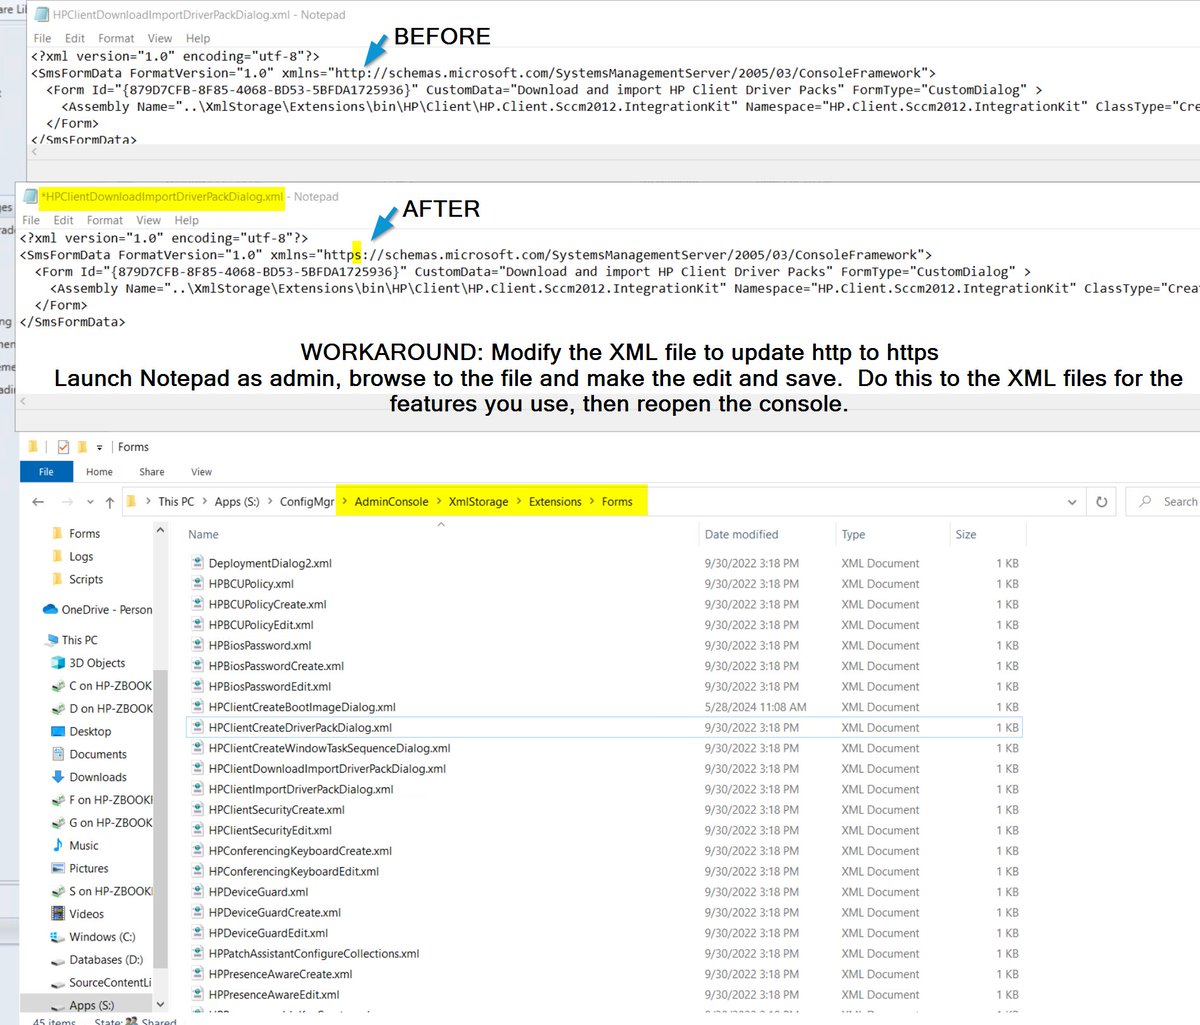This screenshot has height=1025, width=1200.
Task: Click the 3D Objects folder icon
Action: [x=58, y=663]
